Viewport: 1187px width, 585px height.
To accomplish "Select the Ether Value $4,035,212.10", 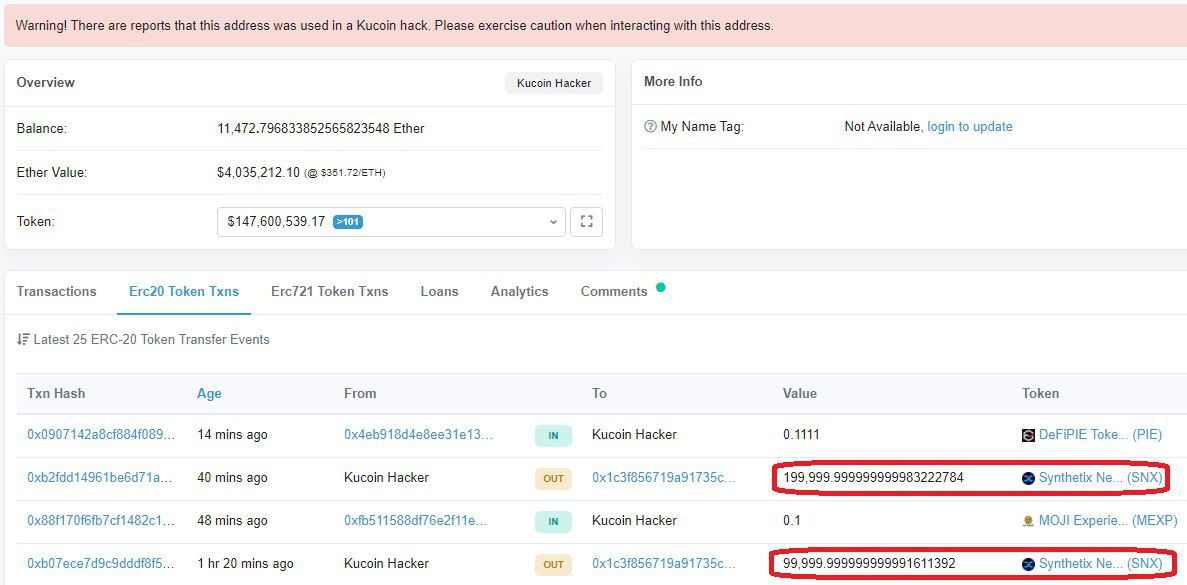I will point(258,173).
